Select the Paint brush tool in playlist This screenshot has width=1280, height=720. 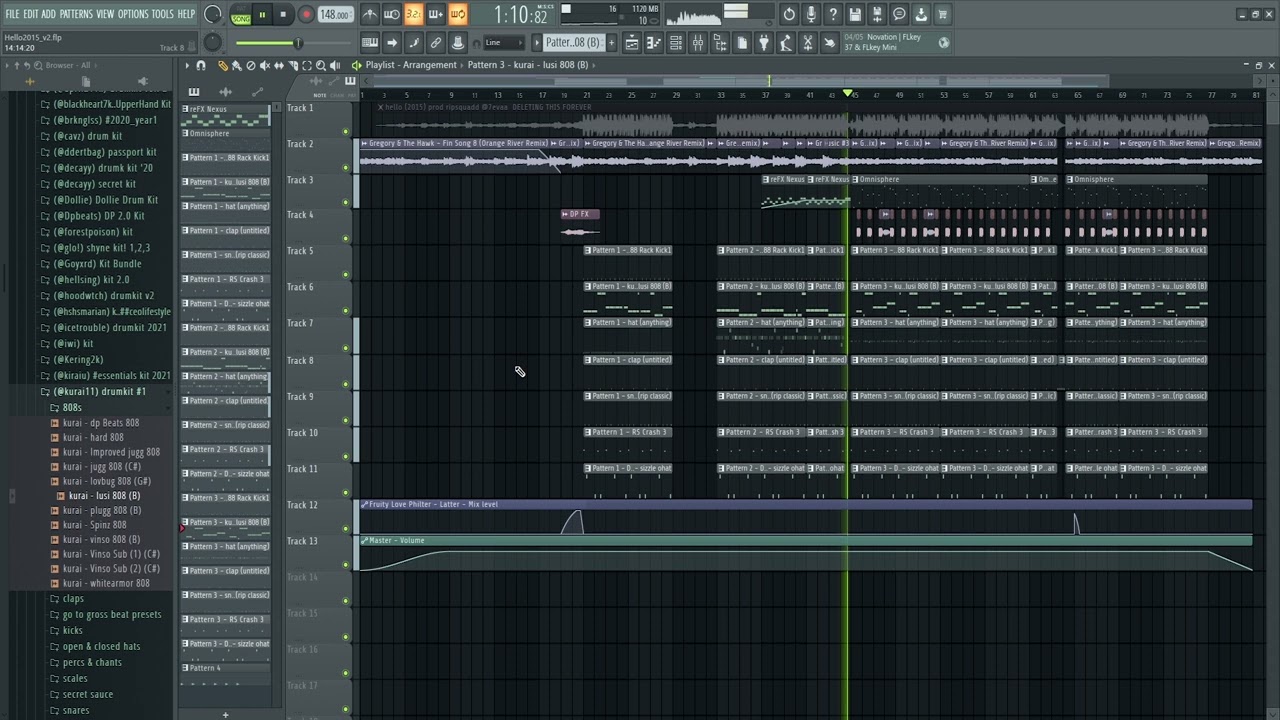click(x=237, y=65)
